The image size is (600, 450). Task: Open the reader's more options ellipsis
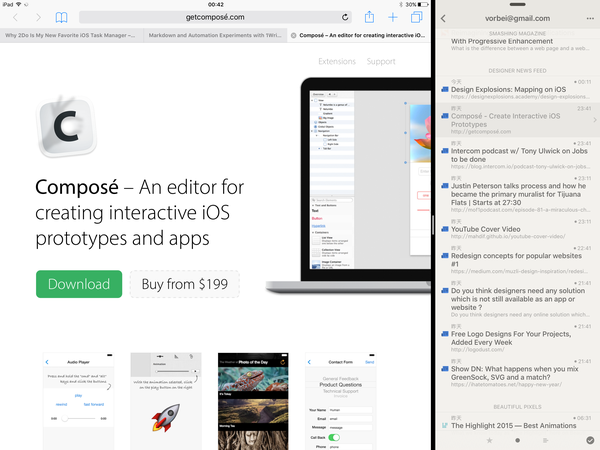[590, 18]
